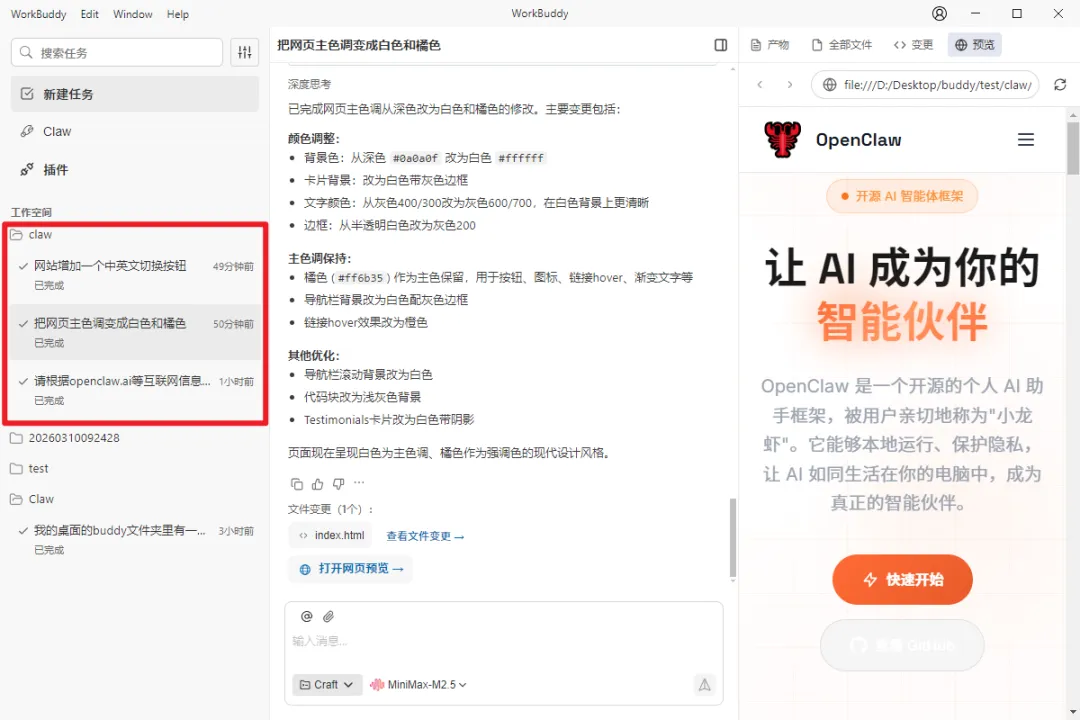
Task: Click the 新建任务 button
Action: point(135,94)
